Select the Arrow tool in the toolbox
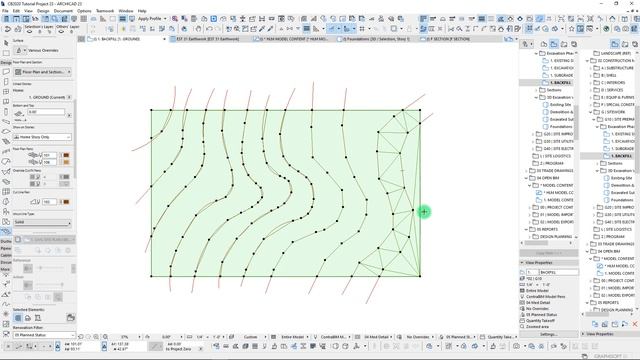 coord(6,43)
